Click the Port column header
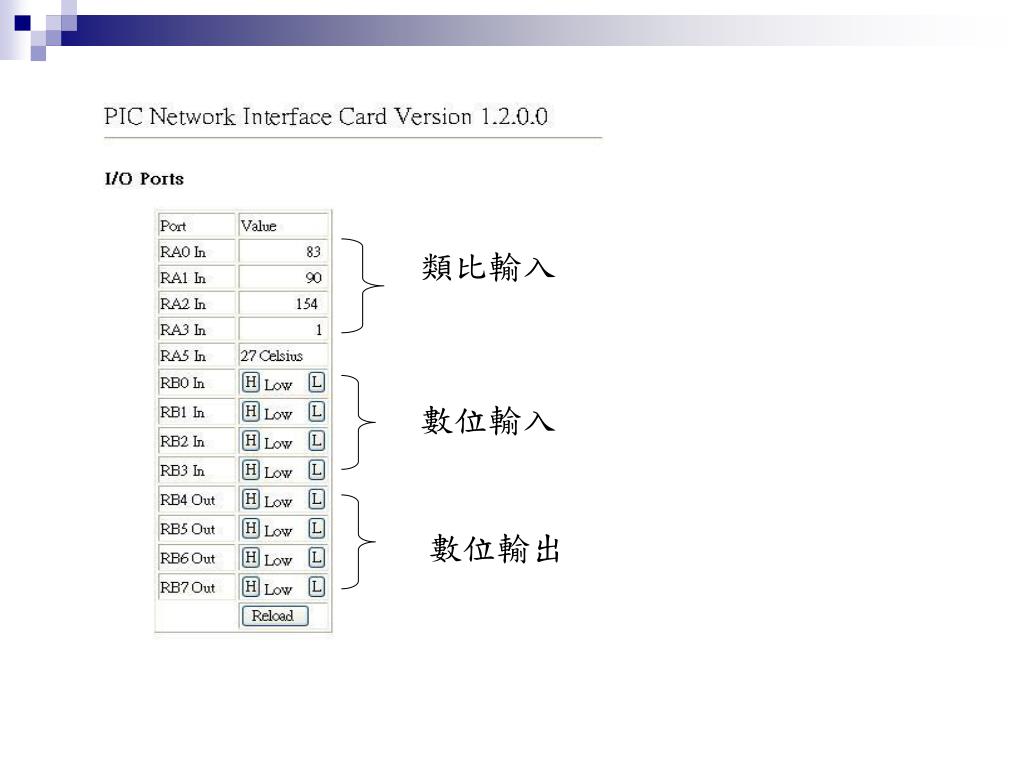The image size is (1024, 768). pyautogui.click(x=173, y=226)
